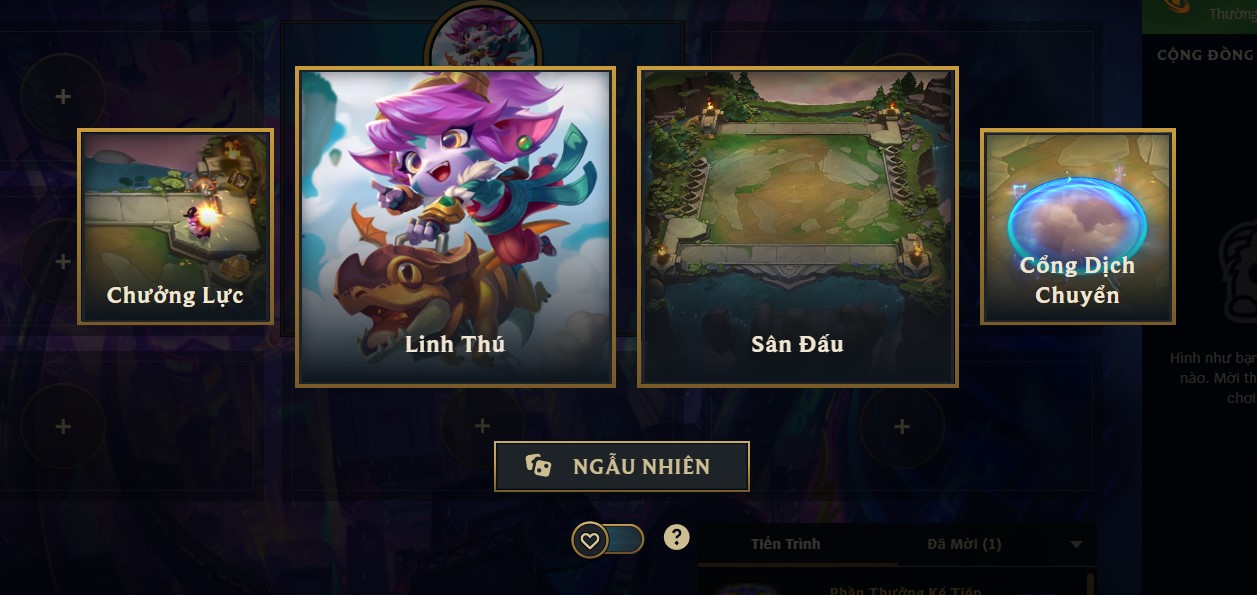Click the Ngẫu Nhiên randomize button
The height and width of the screenshot is (595, 1257).
(622, 466)
